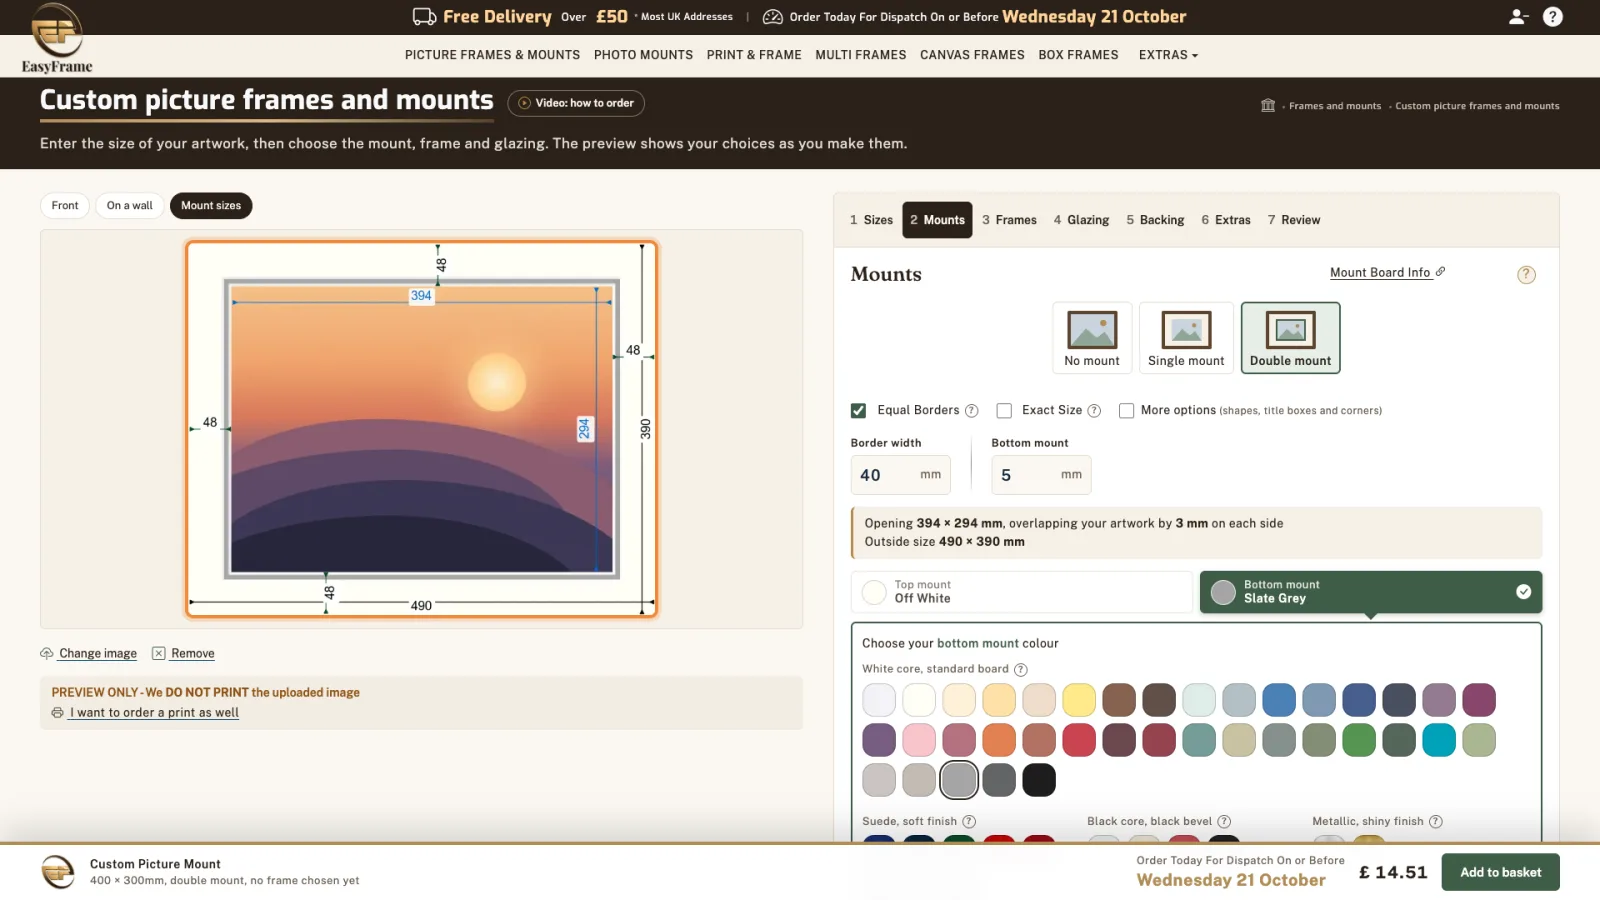Select the Mount sizes preview view
Image resolution: width=1600 pixels, height=900 pixels.
tap(211, 206)
